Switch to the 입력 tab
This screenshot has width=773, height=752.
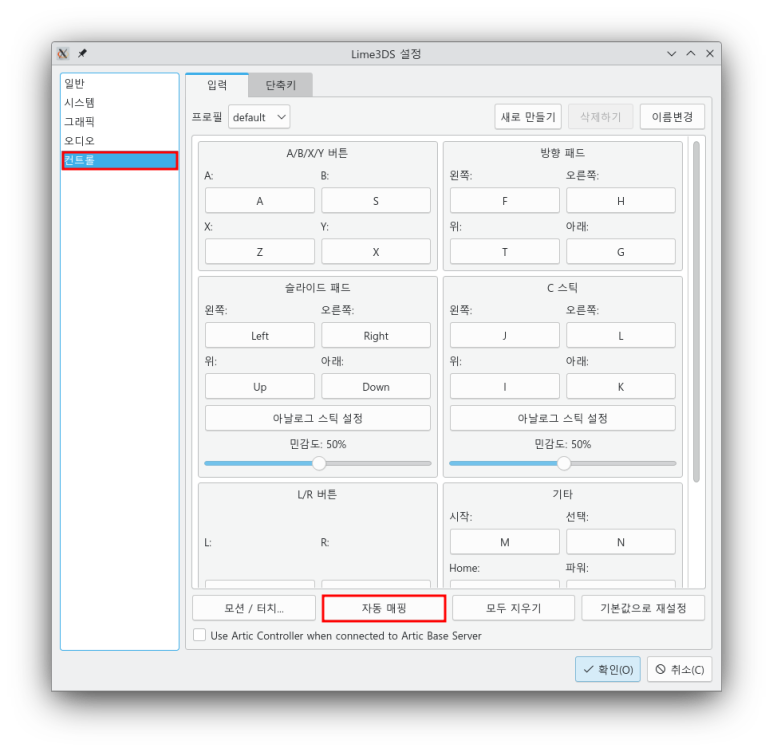217,85
